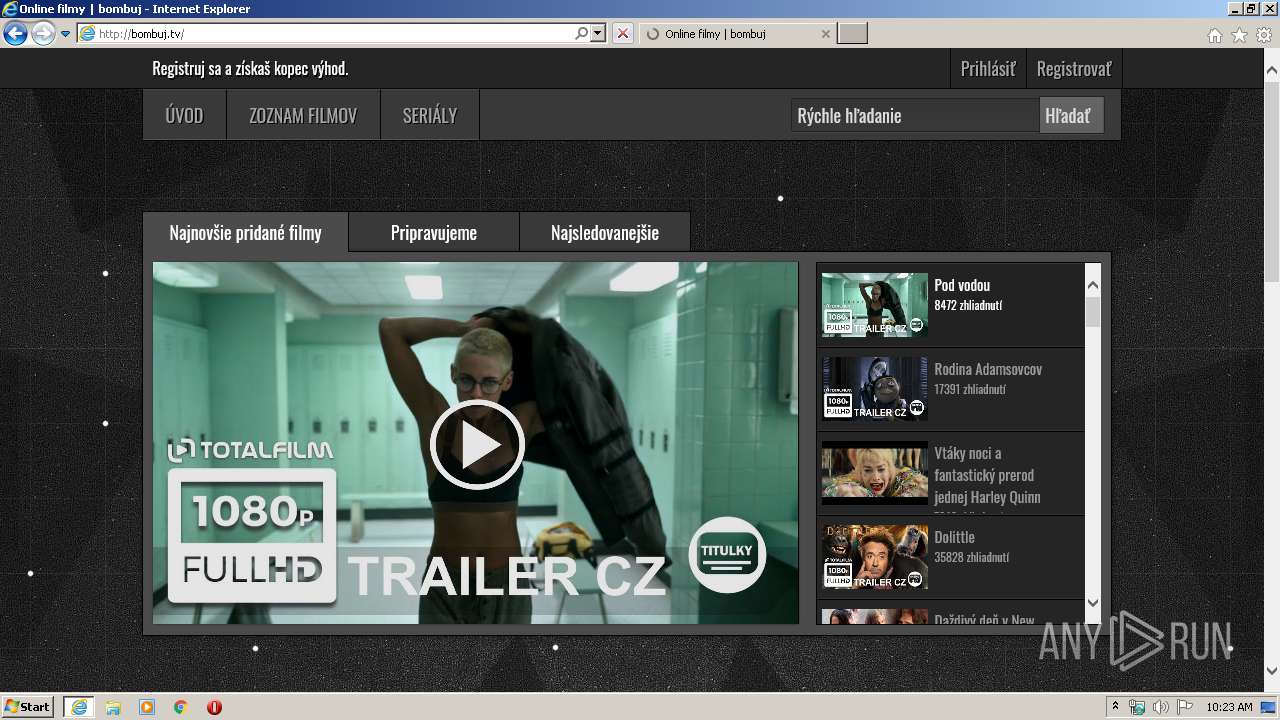Play the featured trailer video
The width and height of the screenshot is (1280, 720).
click(x=477, y=445)
